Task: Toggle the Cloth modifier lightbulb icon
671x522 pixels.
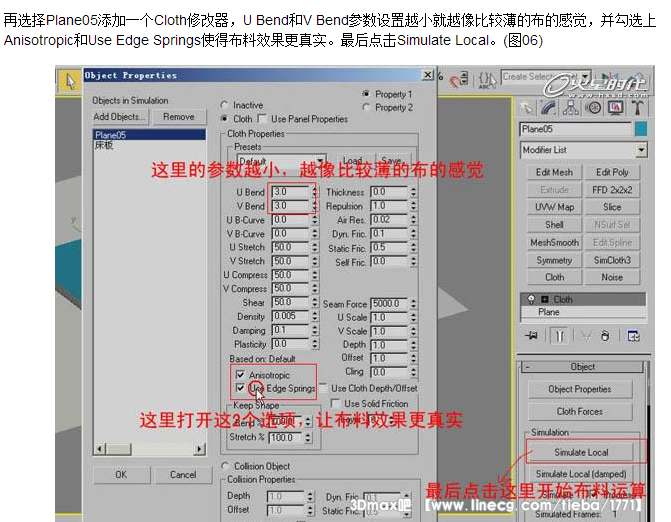Action: click(x=529, y=299)
